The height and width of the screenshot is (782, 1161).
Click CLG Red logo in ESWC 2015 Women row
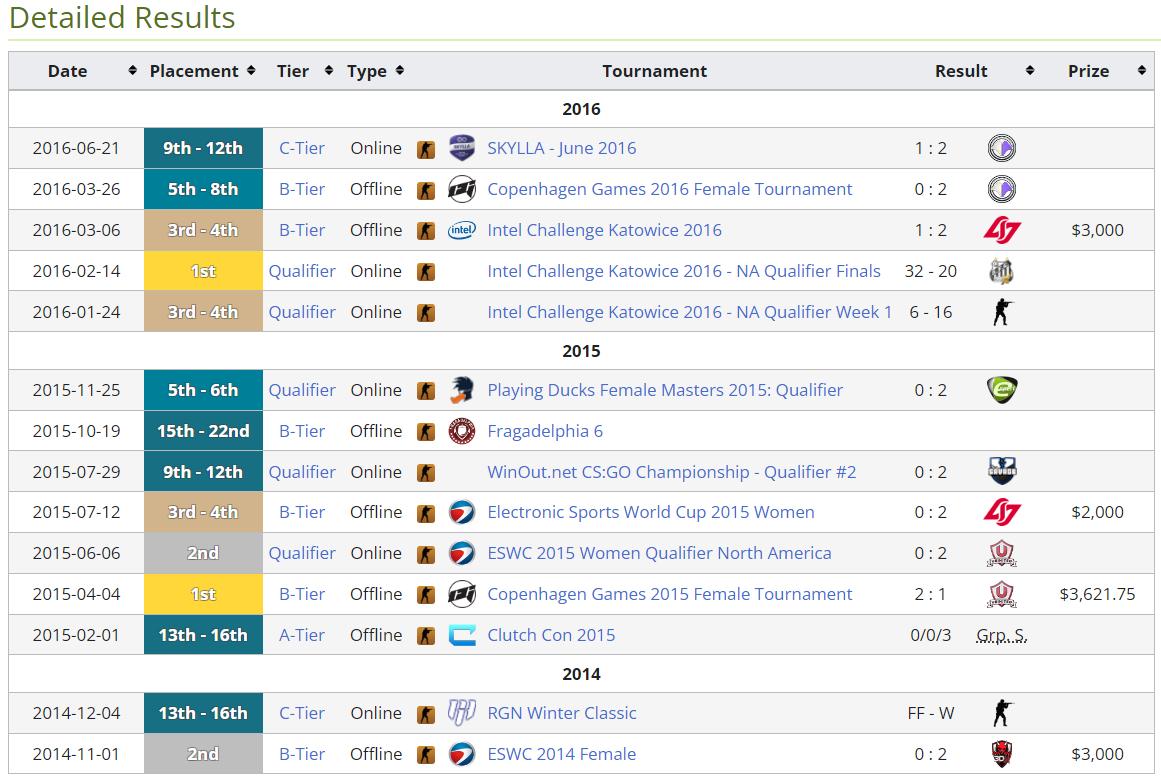point(1002,512)
